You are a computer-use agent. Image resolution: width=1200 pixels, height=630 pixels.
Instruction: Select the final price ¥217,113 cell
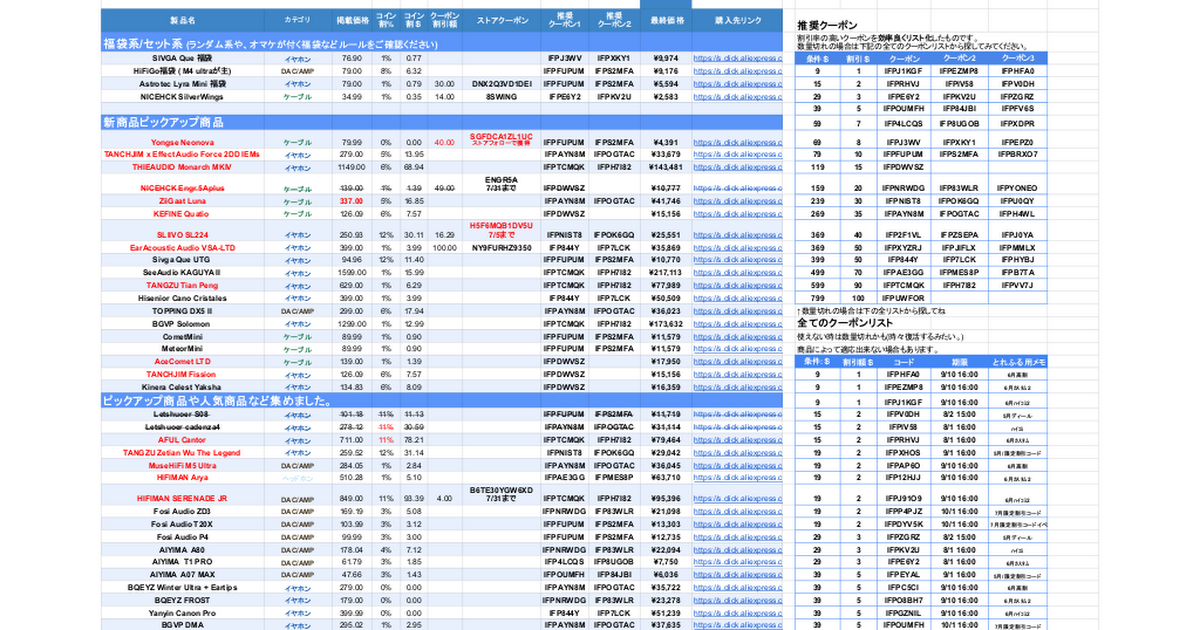[666, 272]
